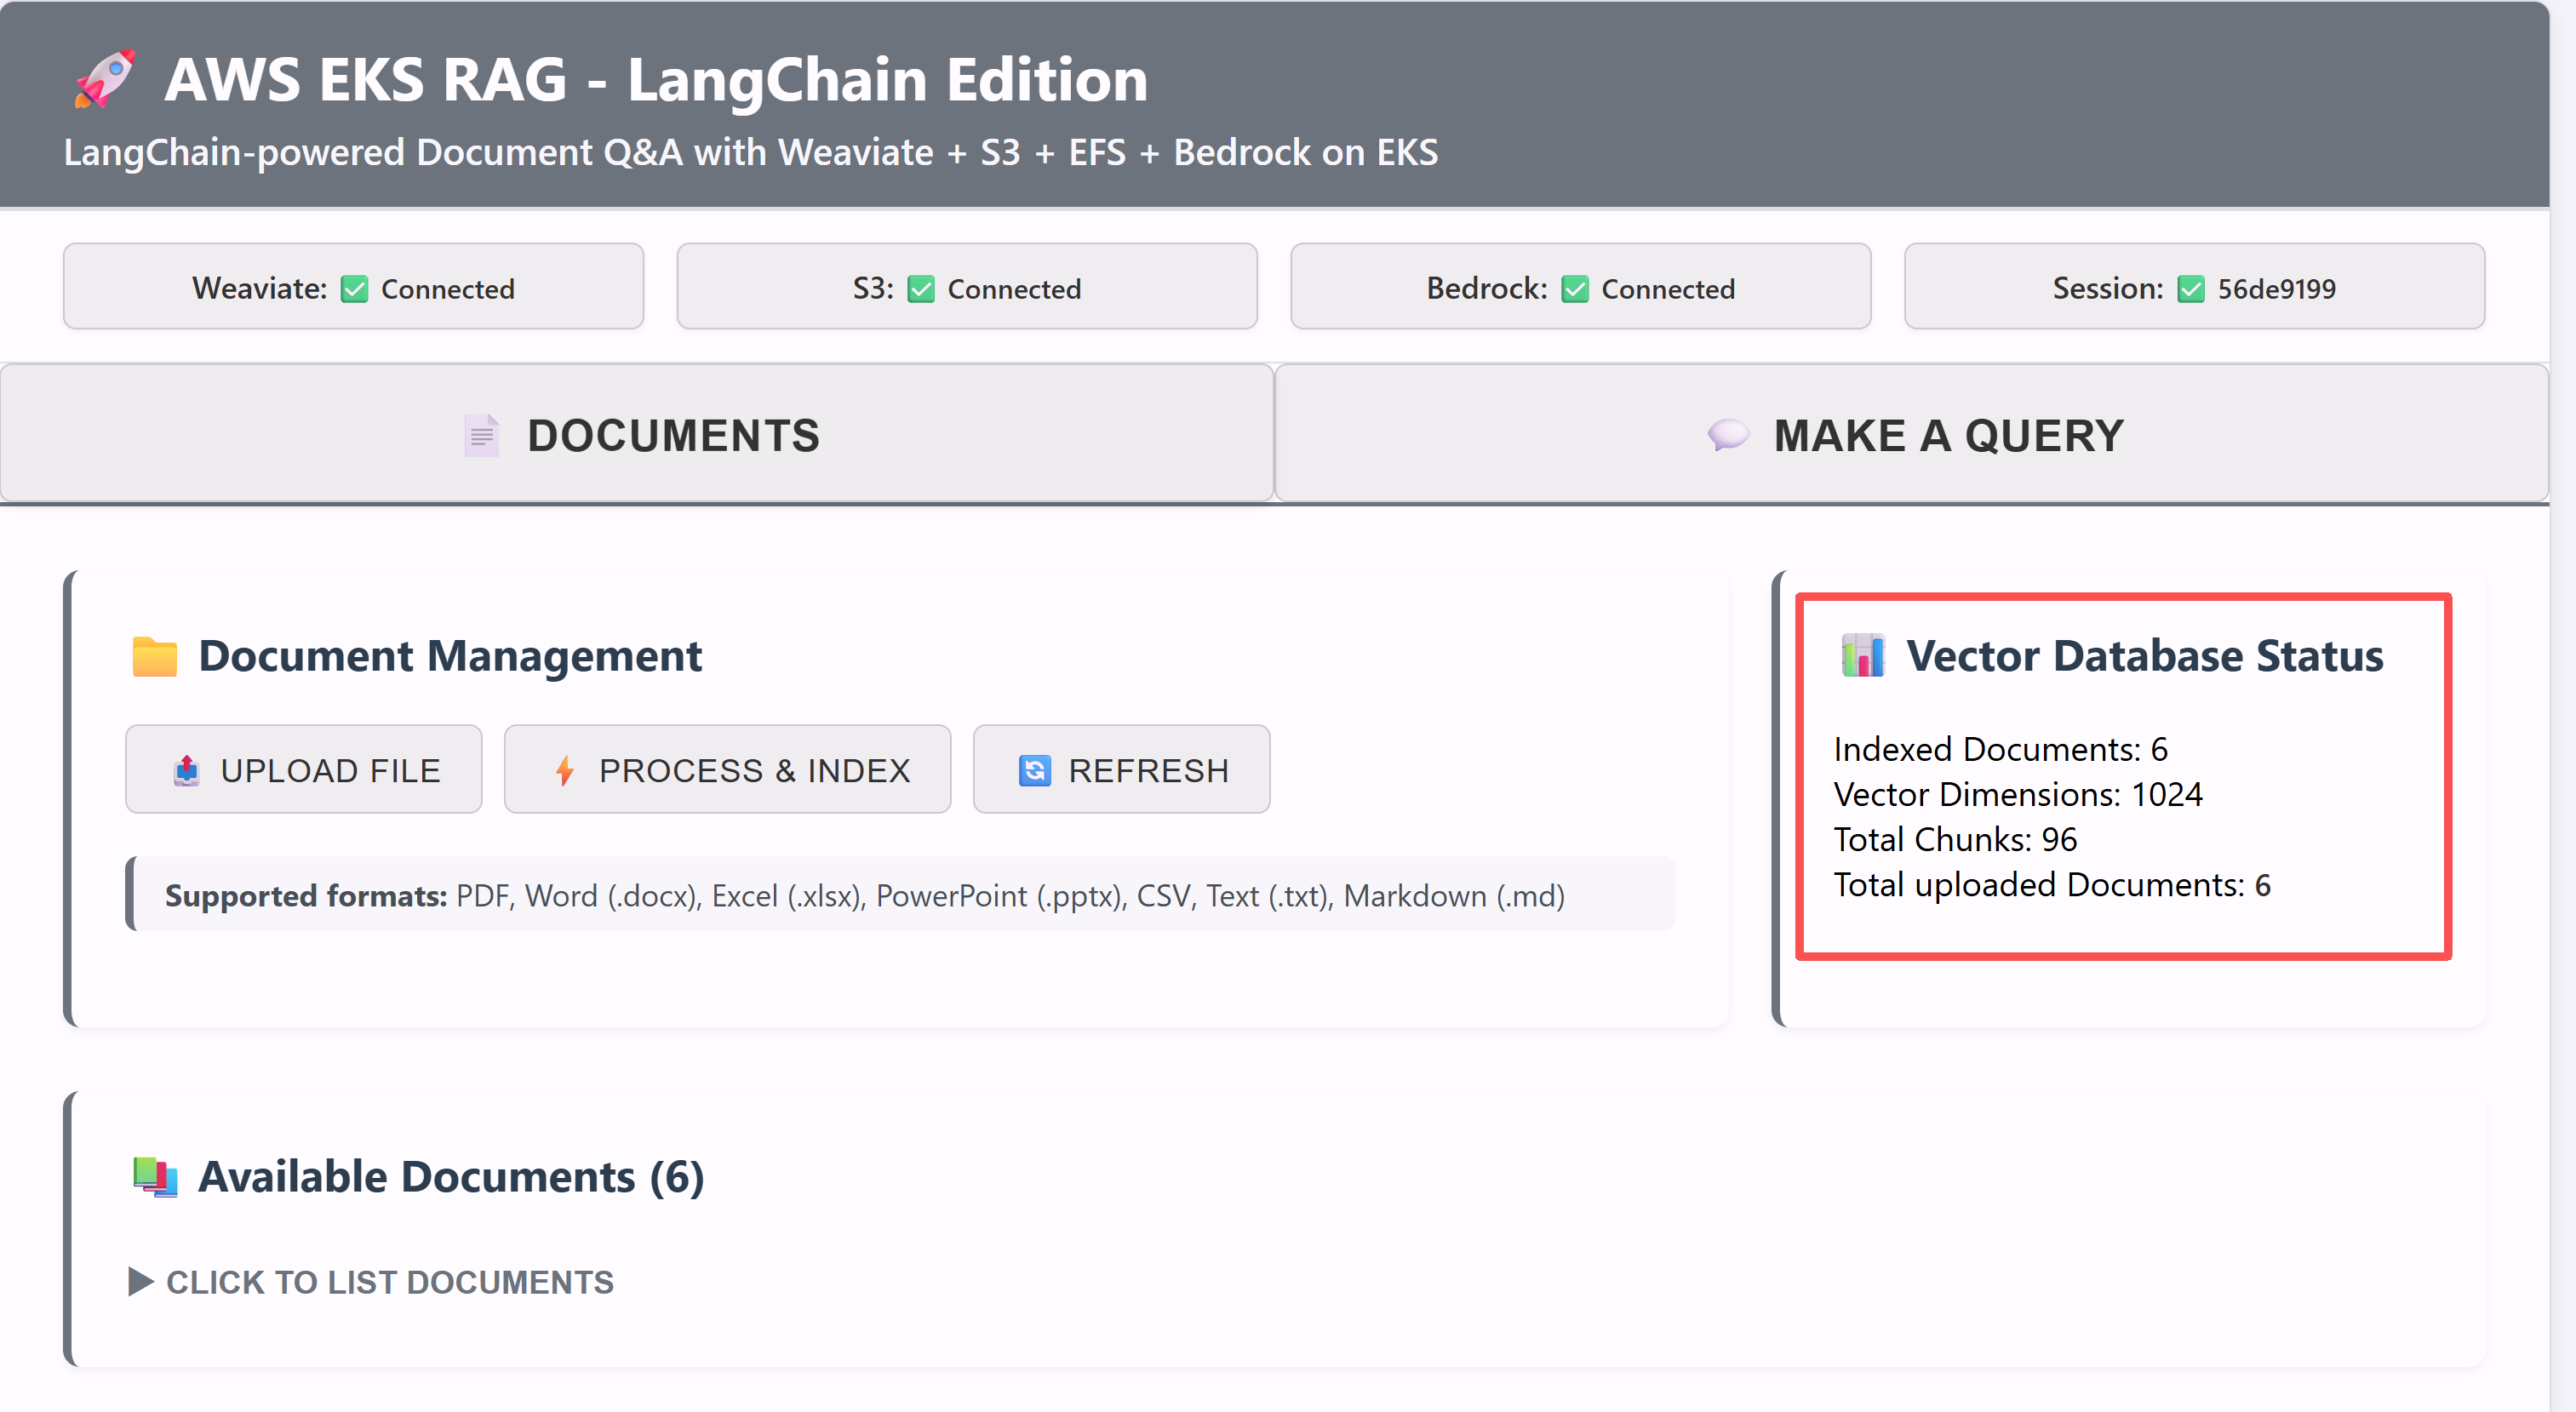The width and height of the screenshot is (2576, 1412).
Task: Click the yellow folder icon beside Document Management
Action: tap(154, 657)
